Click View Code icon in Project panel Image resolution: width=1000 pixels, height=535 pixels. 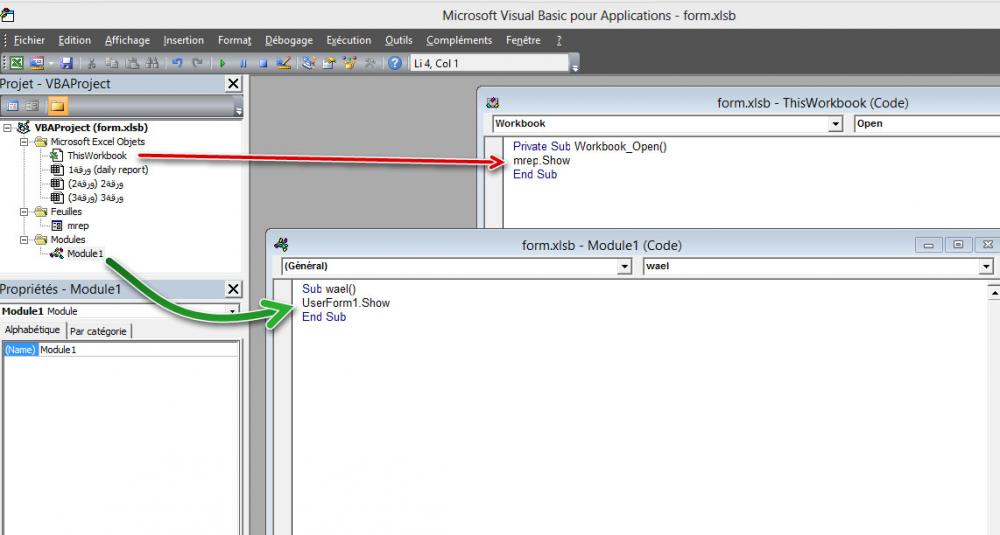tap(13, 106)
